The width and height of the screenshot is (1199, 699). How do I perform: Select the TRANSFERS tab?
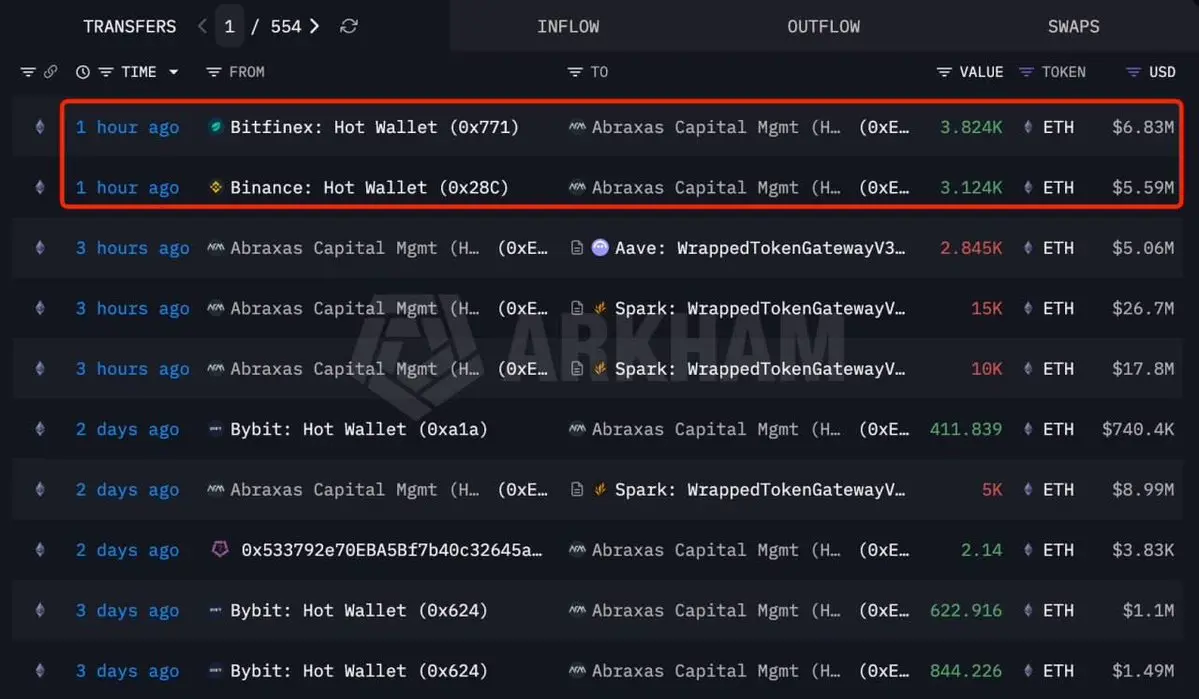click(x=129, y=27)
